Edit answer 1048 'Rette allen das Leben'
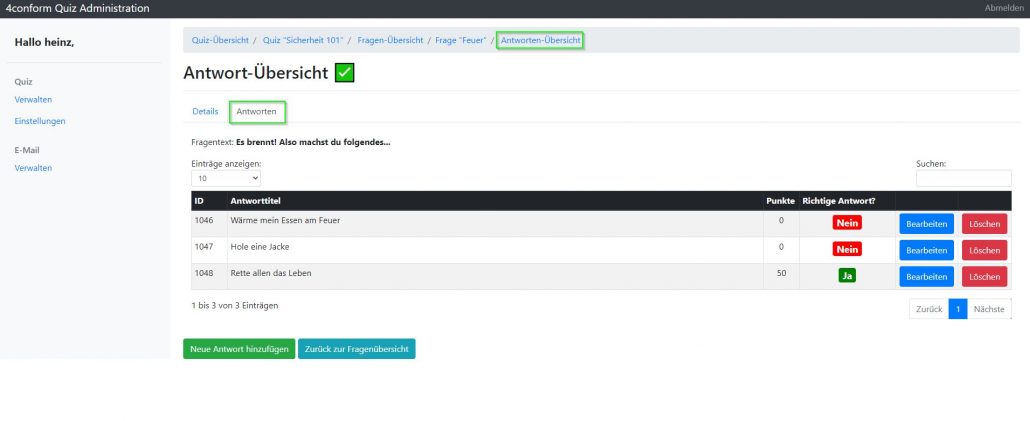The height and width of the screenshot is (421, 1030). click(x=926, y=276)
